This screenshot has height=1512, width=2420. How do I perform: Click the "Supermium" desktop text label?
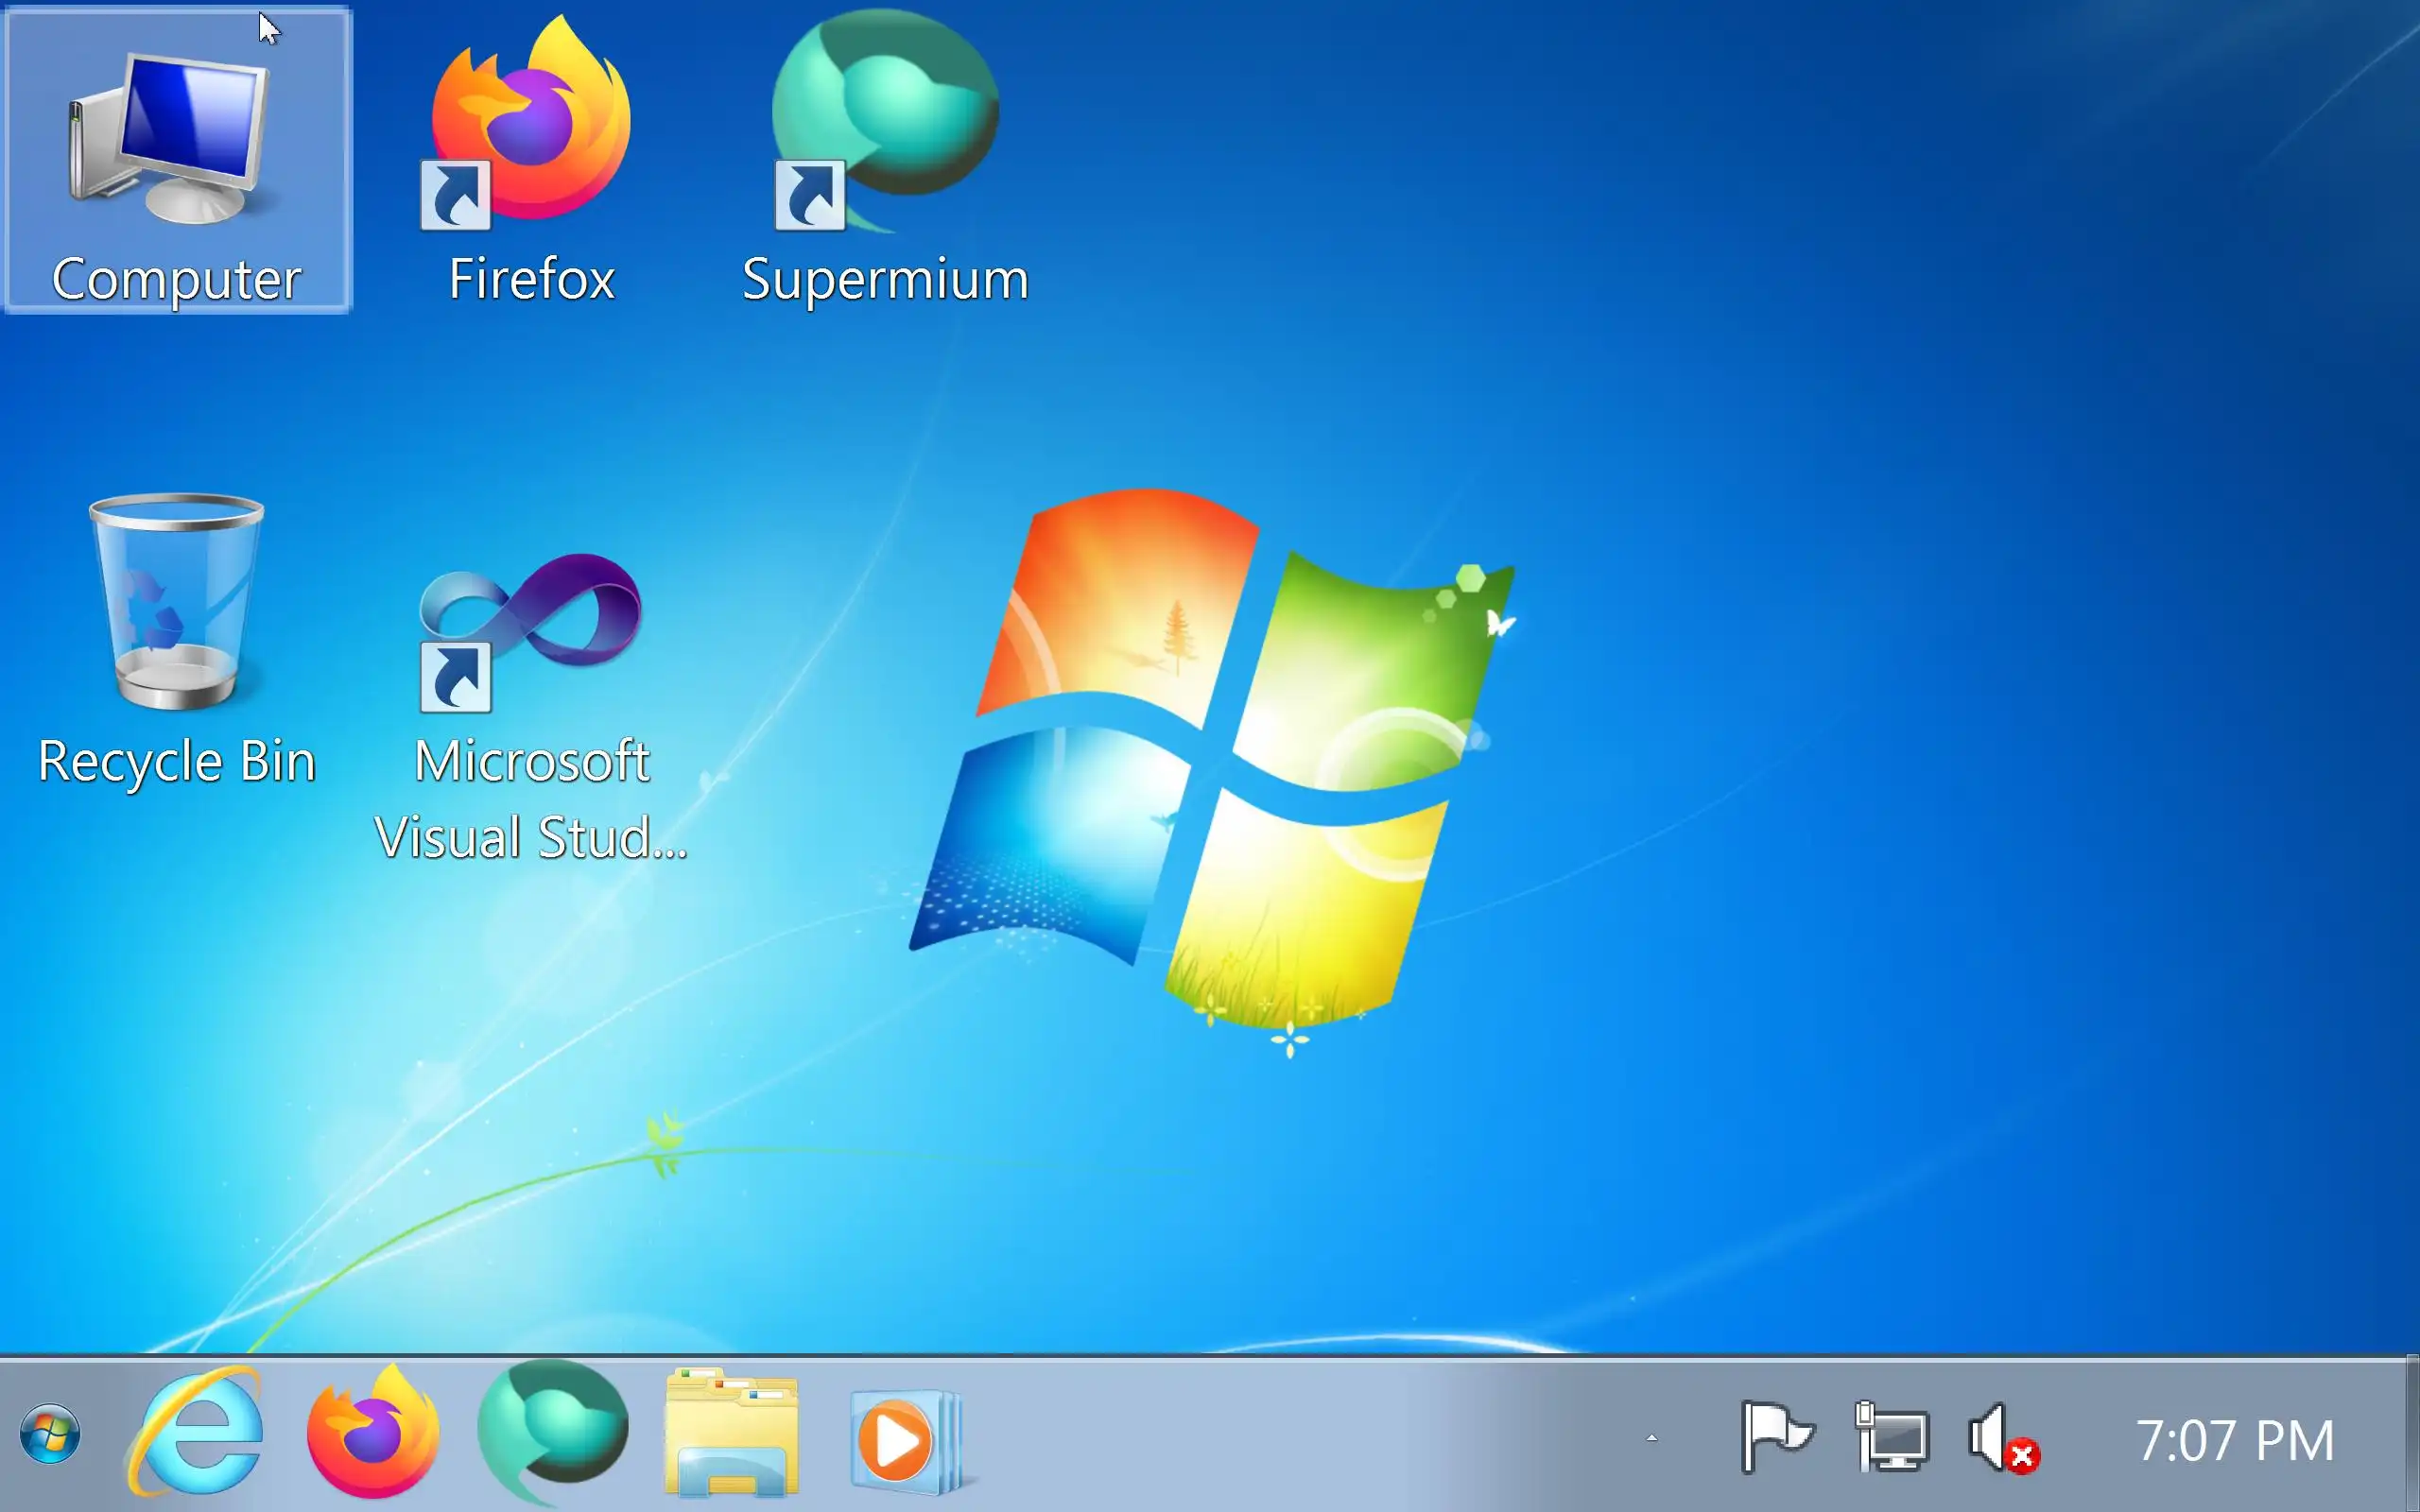coord(886,279)
